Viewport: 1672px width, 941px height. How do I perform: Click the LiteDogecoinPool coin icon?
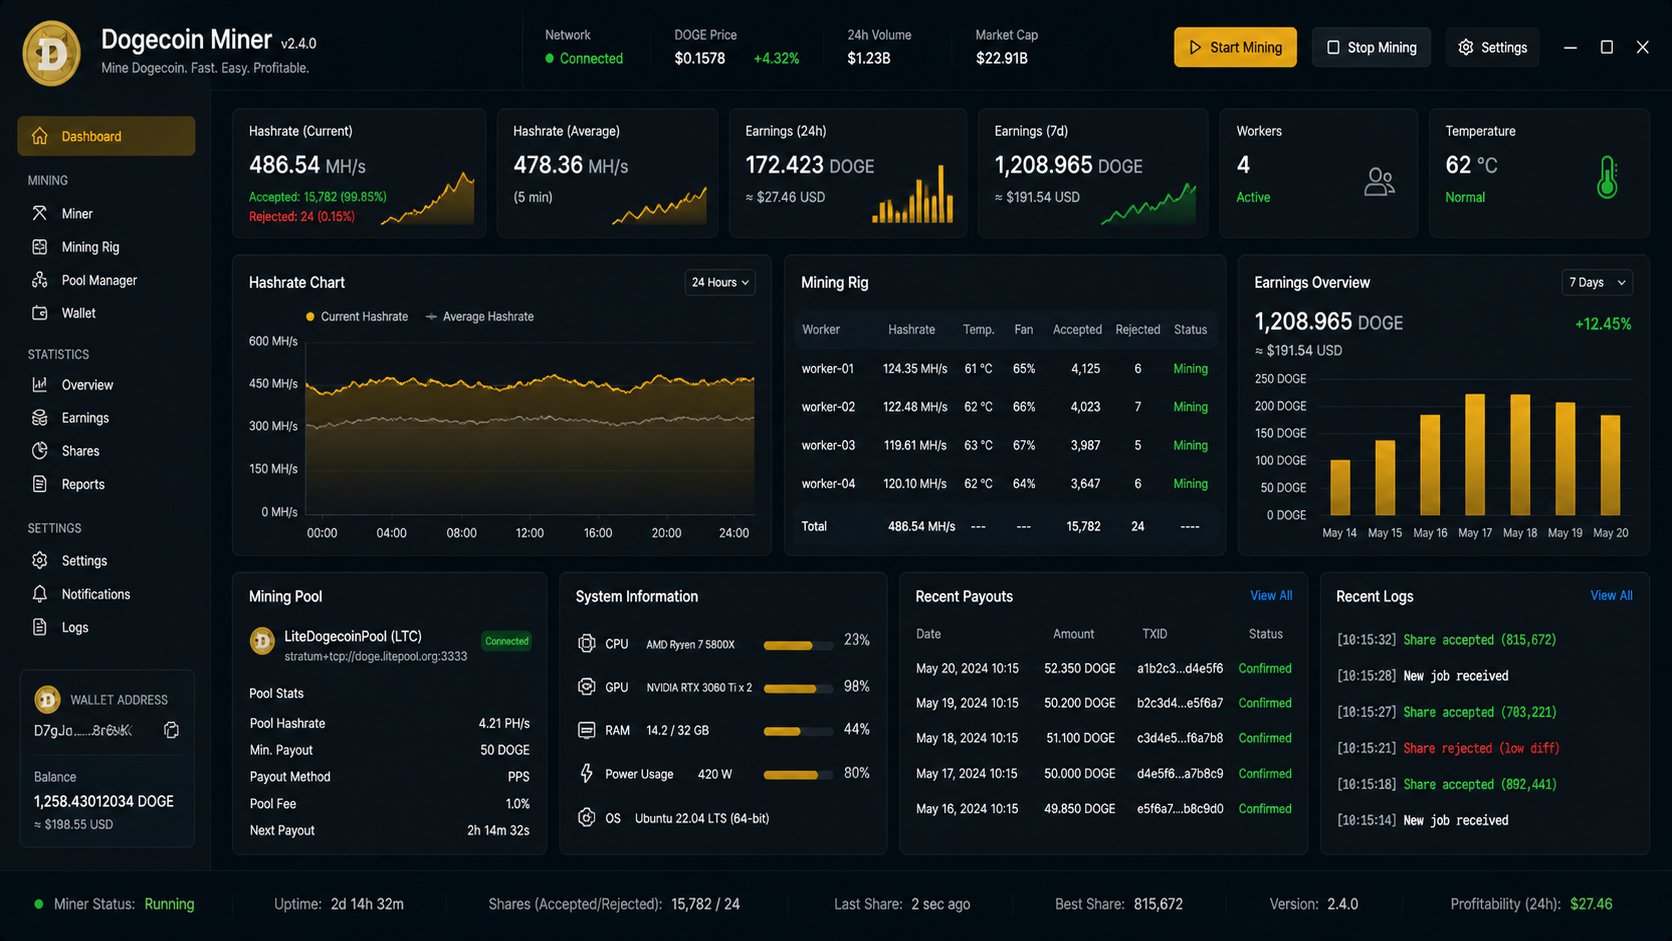point(262,641)
